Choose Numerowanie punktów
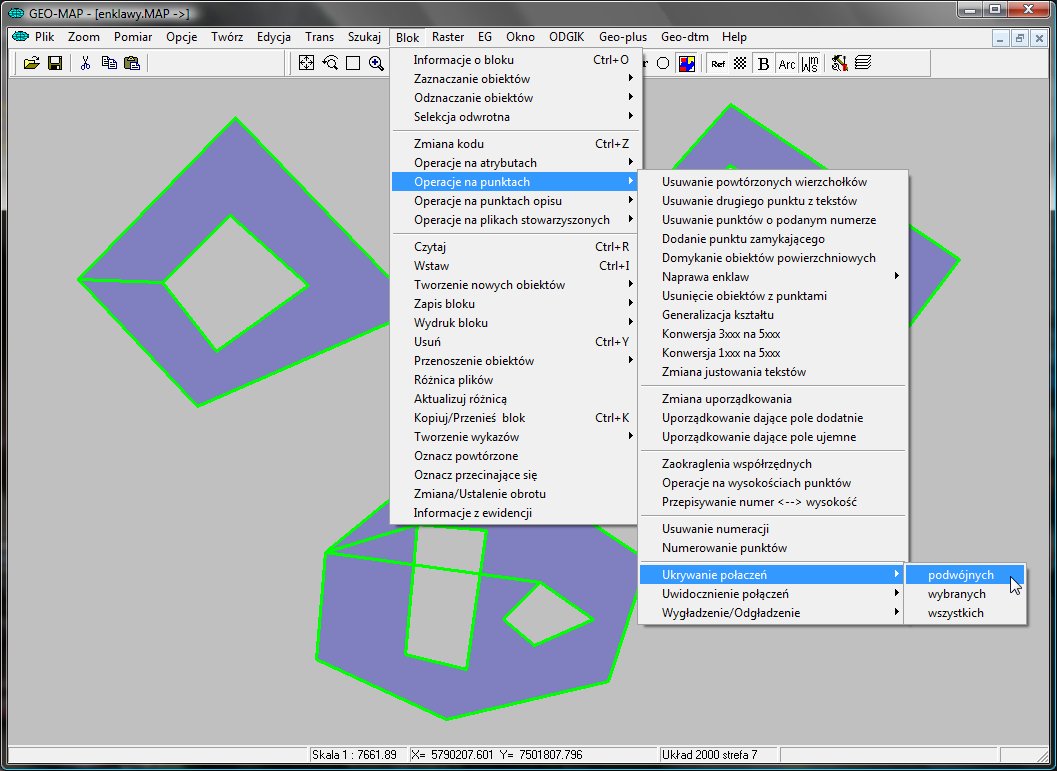This screenshot has height=771, width=1057. tap(773, 548)
